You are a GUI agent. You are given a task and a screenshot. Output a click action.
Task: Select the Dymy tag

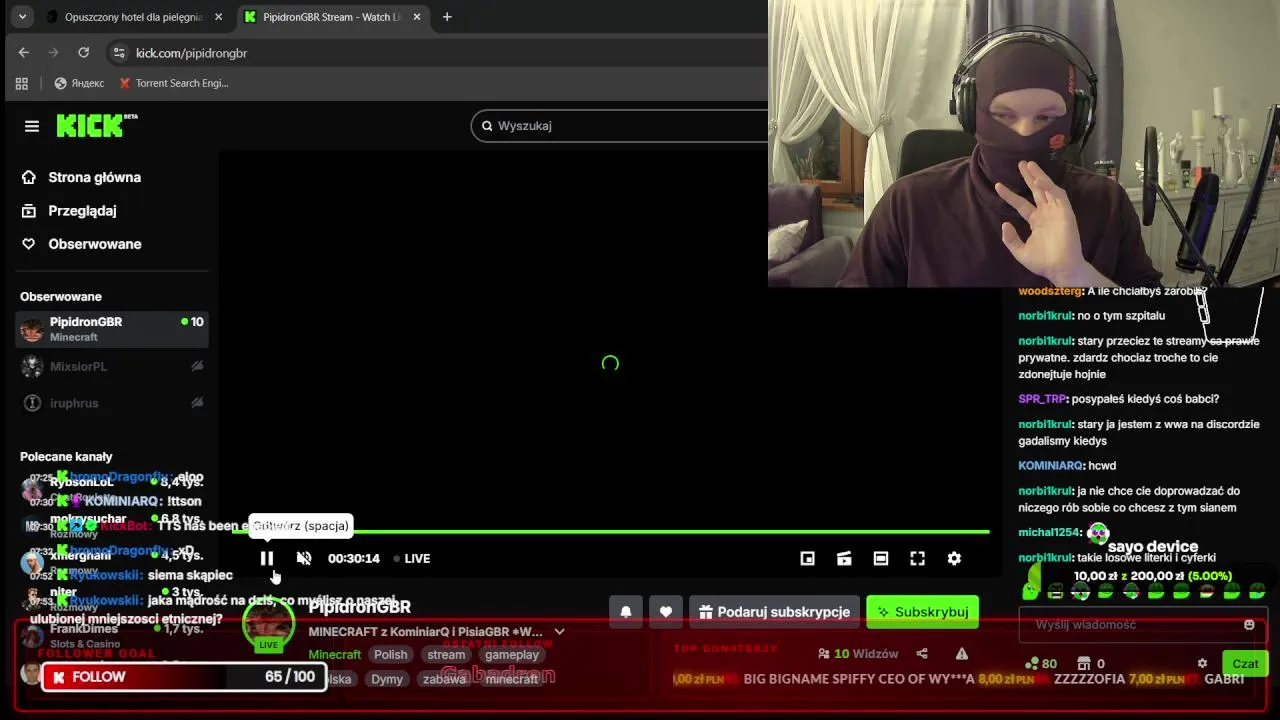coord(387,679)
